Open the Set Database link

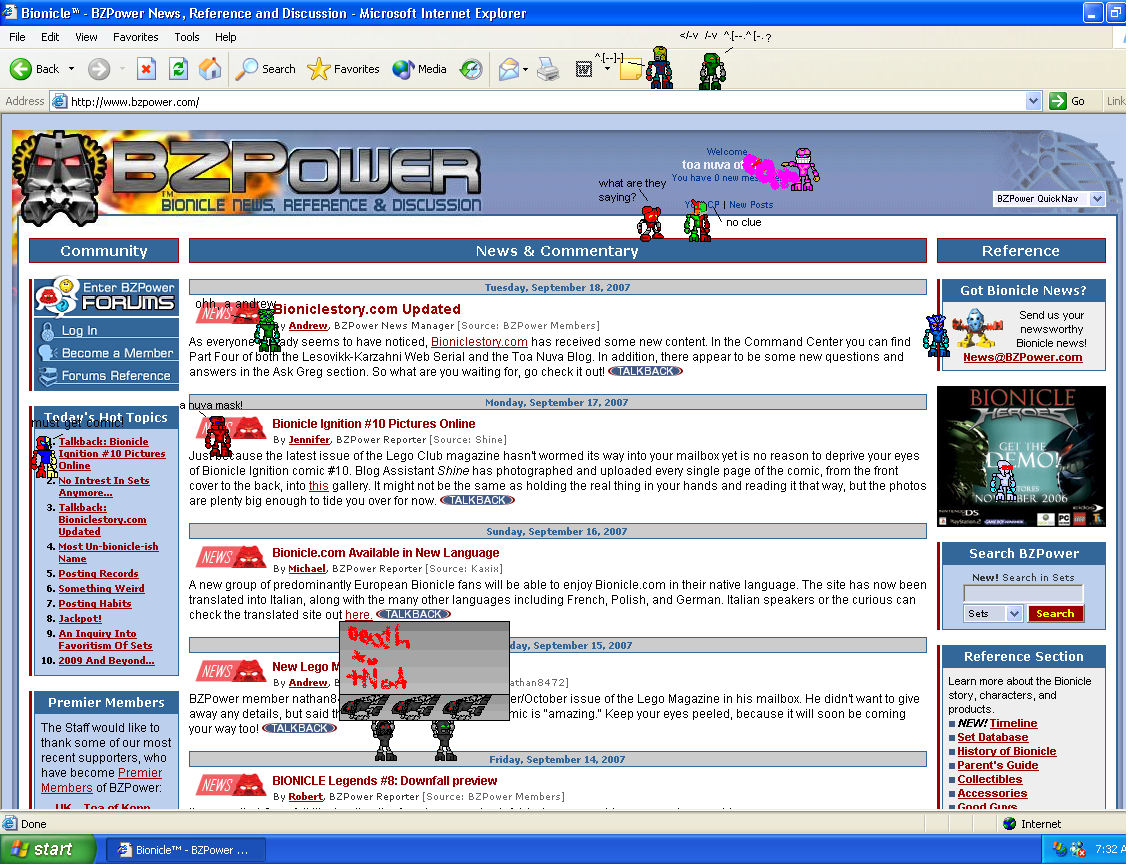click(x=992, y=737)
